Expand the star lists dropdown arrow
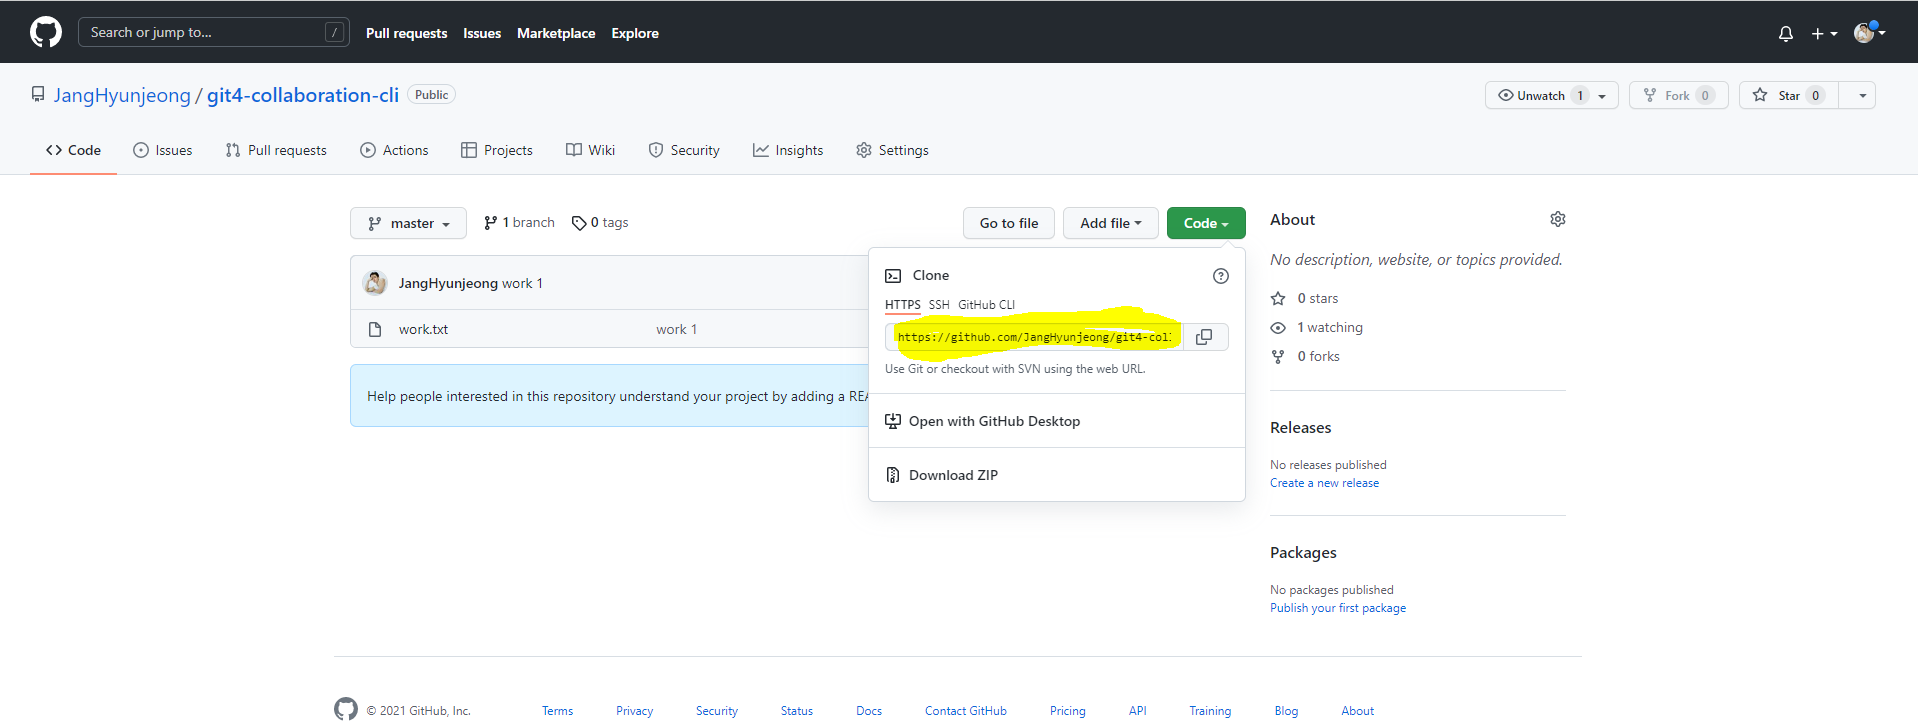 click(1862, 96)
